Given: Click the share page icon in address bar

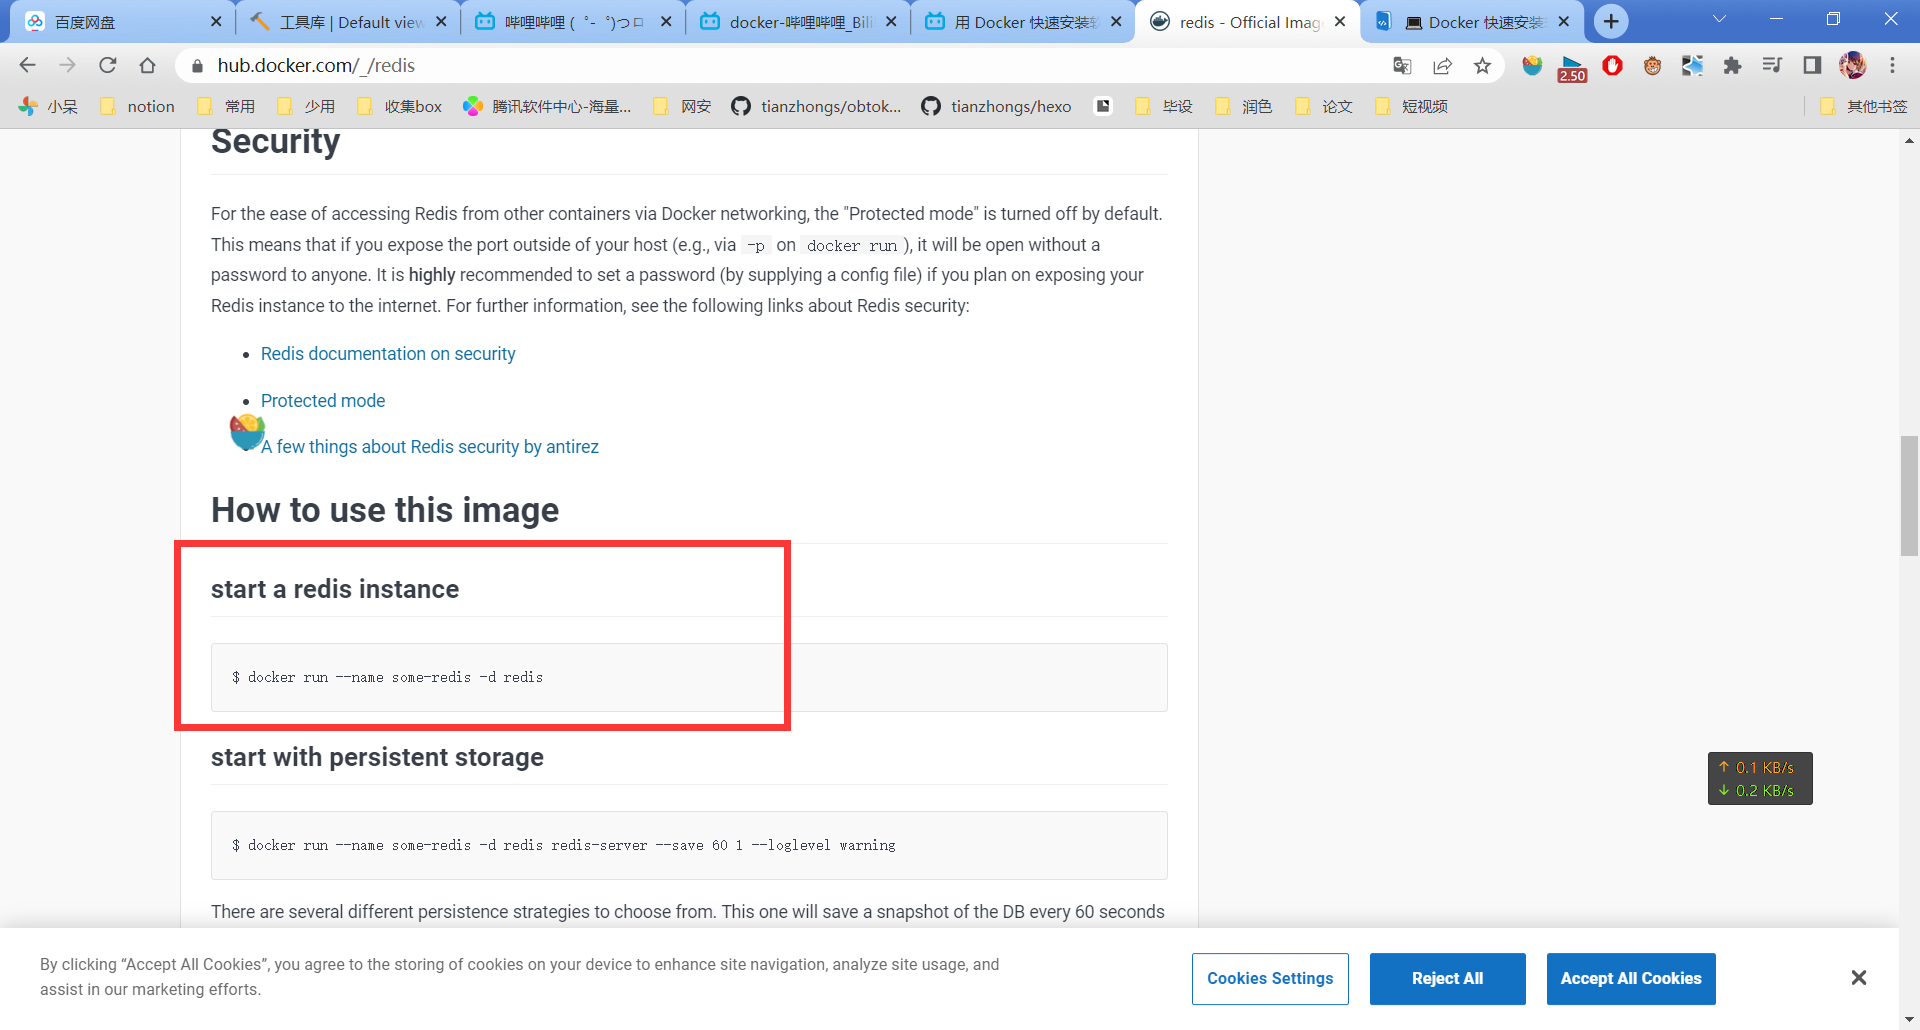Looking at the screenshot, I should pyautogui.click(x=1442, y=66).
